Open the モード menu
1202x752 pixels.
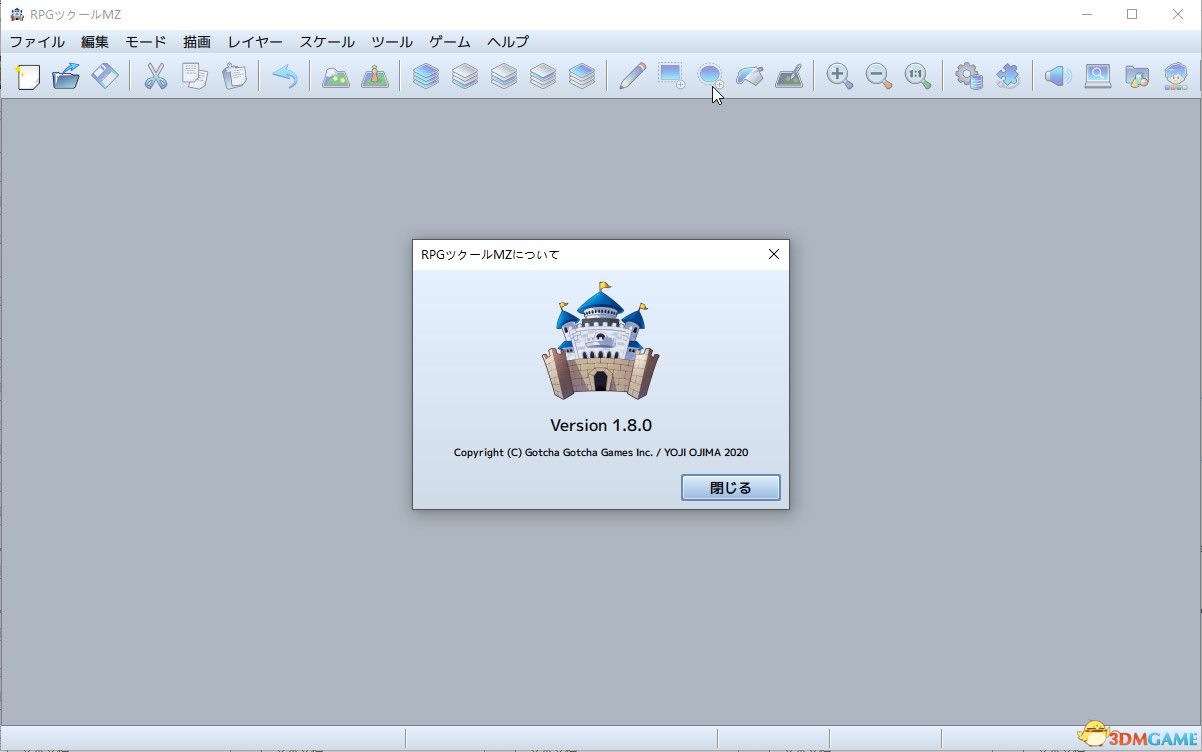pyautogui.click(x=146, y=42)
